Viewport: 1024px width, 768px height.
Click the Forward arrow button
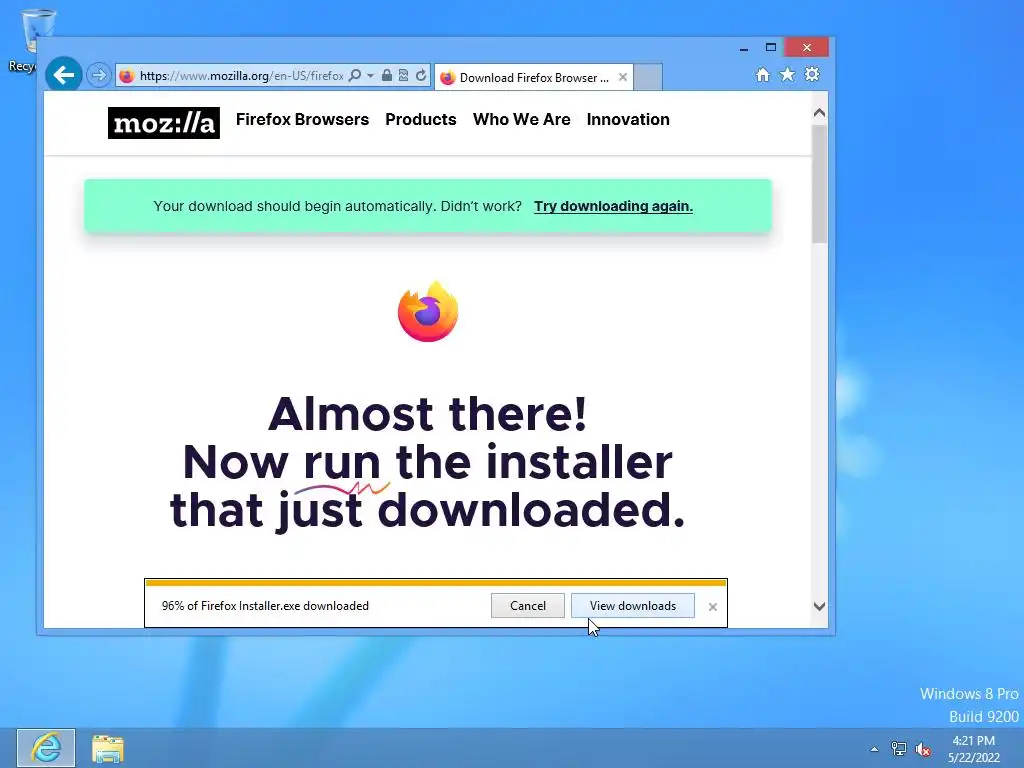pyautogui.click(x=99, y=75)
